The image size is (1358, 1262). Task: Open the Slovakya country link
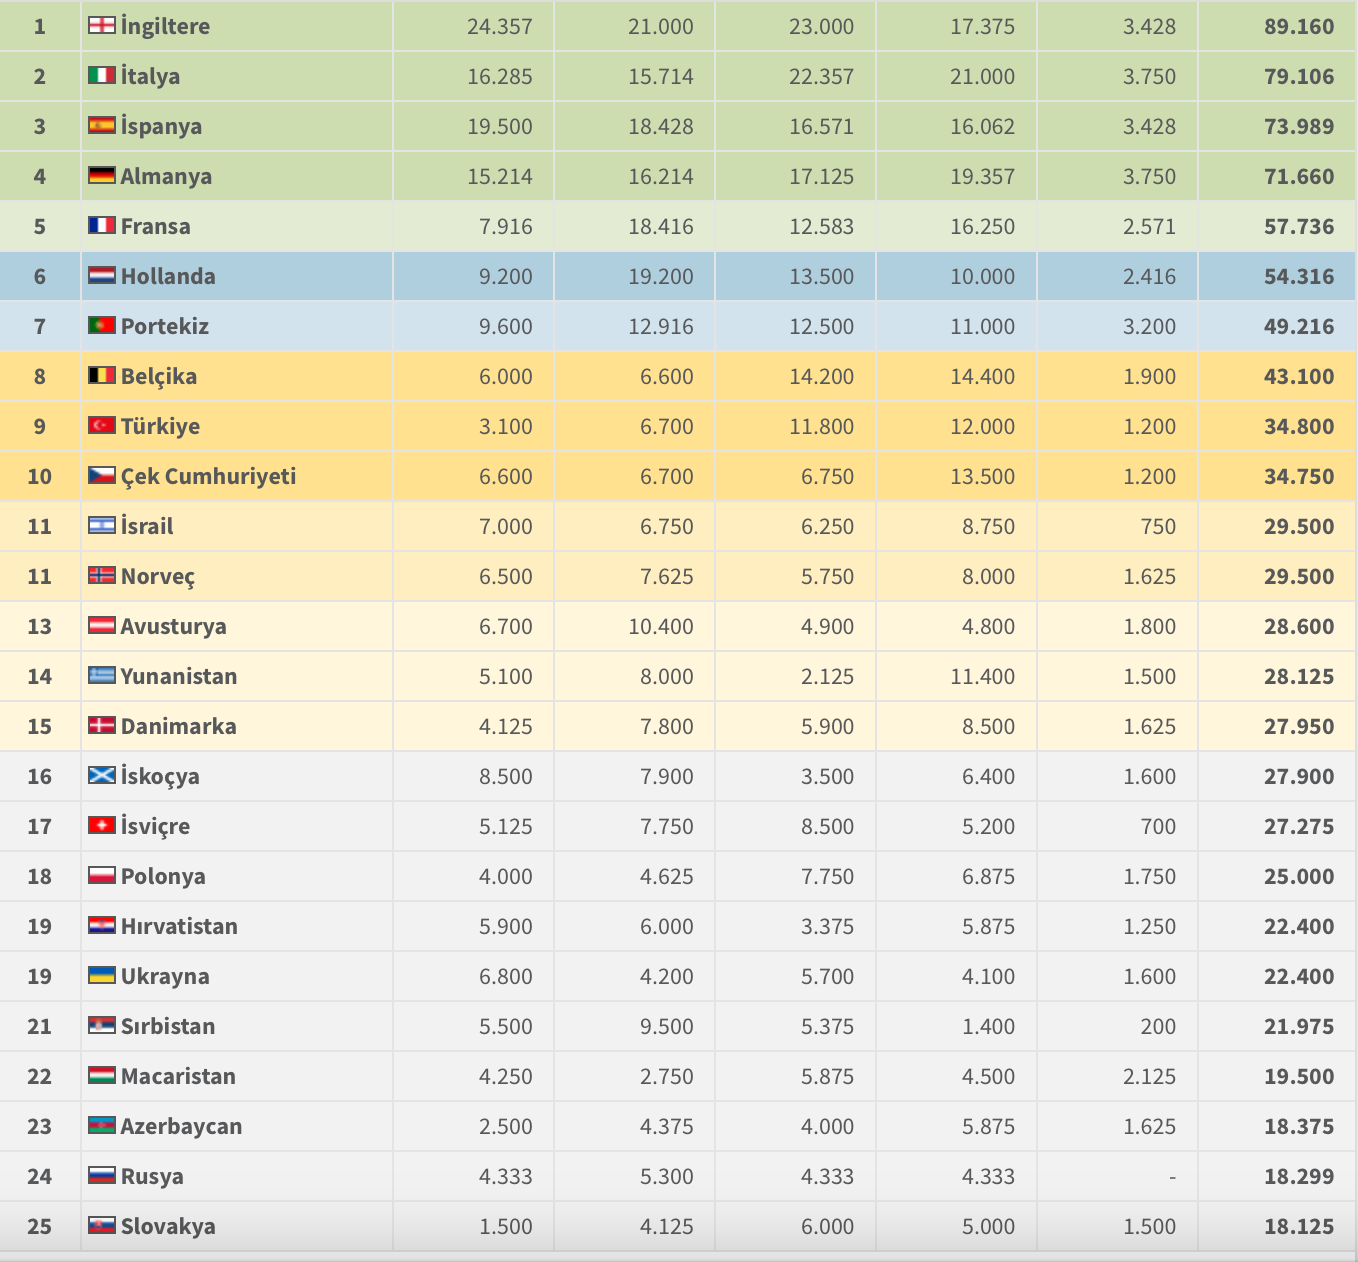point(168,1226)
